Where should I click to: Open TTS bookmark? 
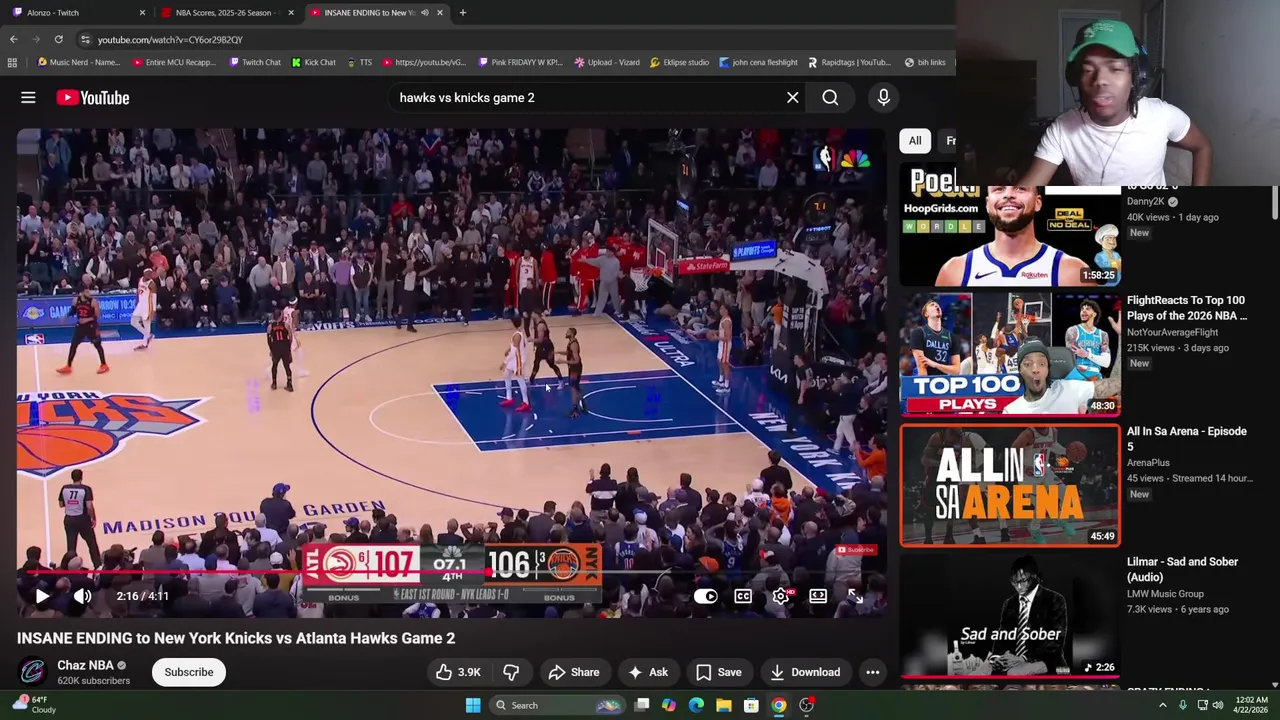pos(360,62)
